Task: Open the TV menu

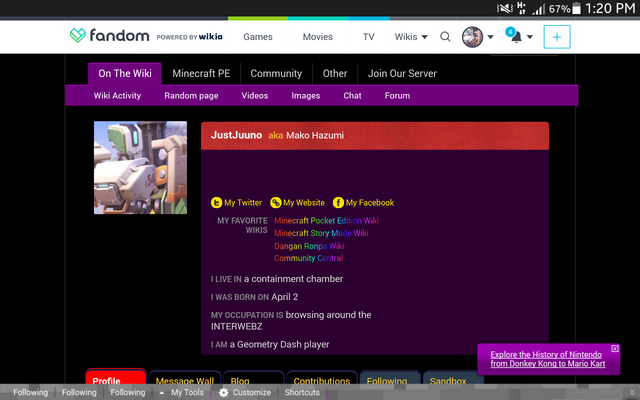Action: (369, 37)
